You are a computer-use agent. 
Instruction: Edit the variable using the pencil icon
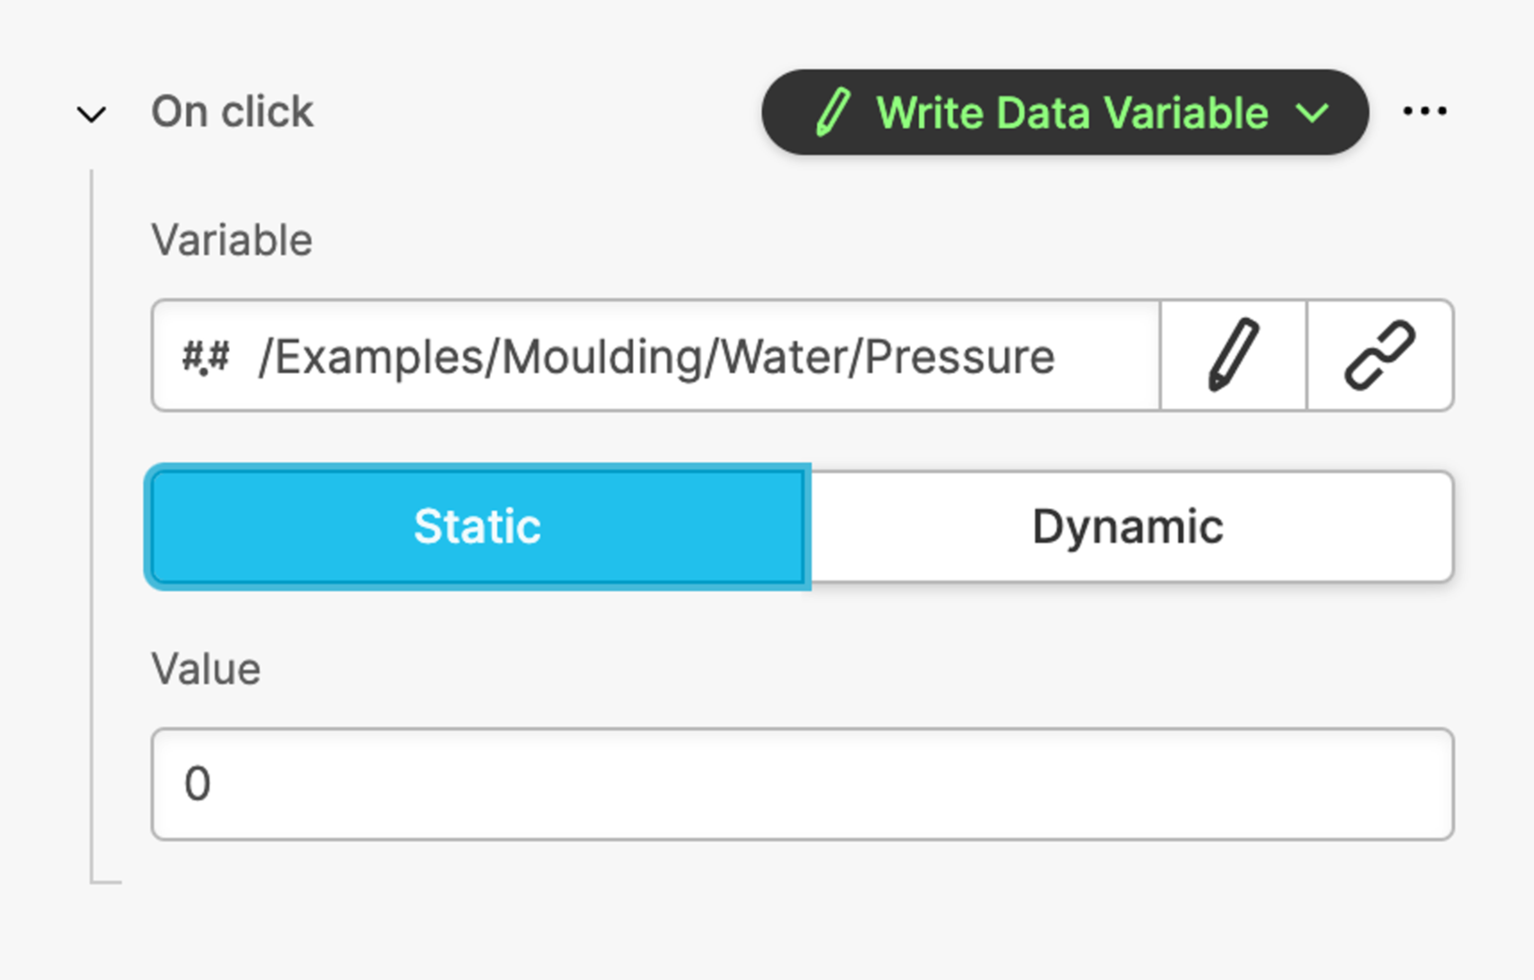[1233, 355]
